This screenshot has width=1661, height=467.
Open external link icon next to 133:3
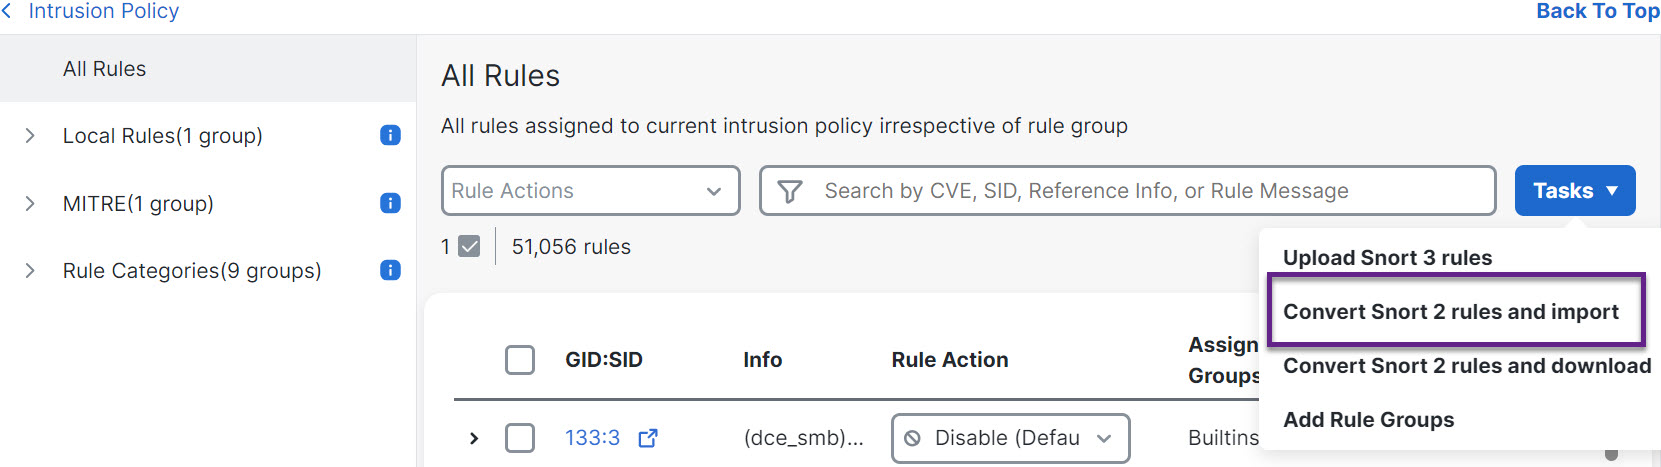tap(648, 438)
